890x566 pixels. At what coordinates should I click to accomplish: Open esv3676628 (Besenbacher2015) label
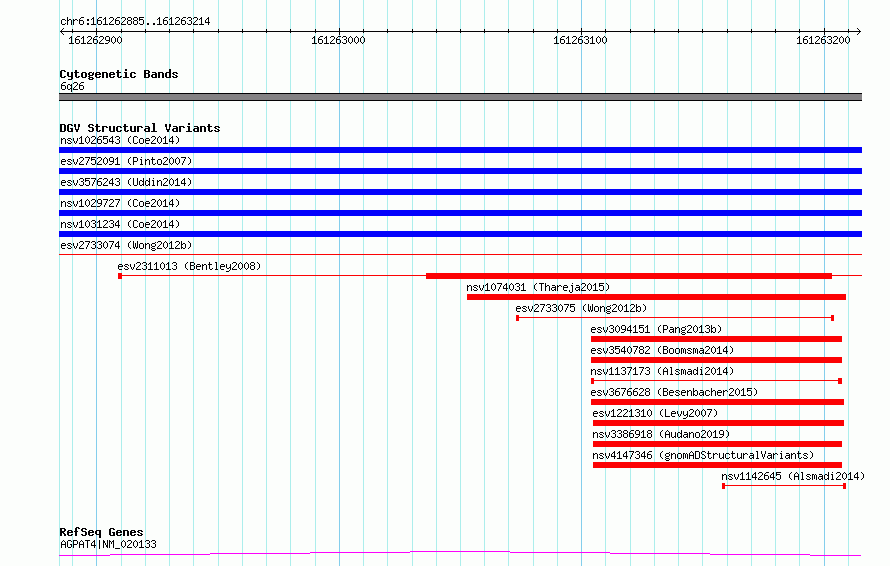[674, 392]
